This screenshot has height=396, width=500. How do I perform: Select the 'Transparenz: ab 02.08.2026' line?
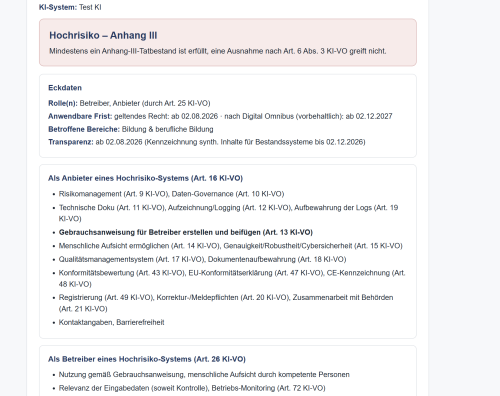(x=207, y=142)
